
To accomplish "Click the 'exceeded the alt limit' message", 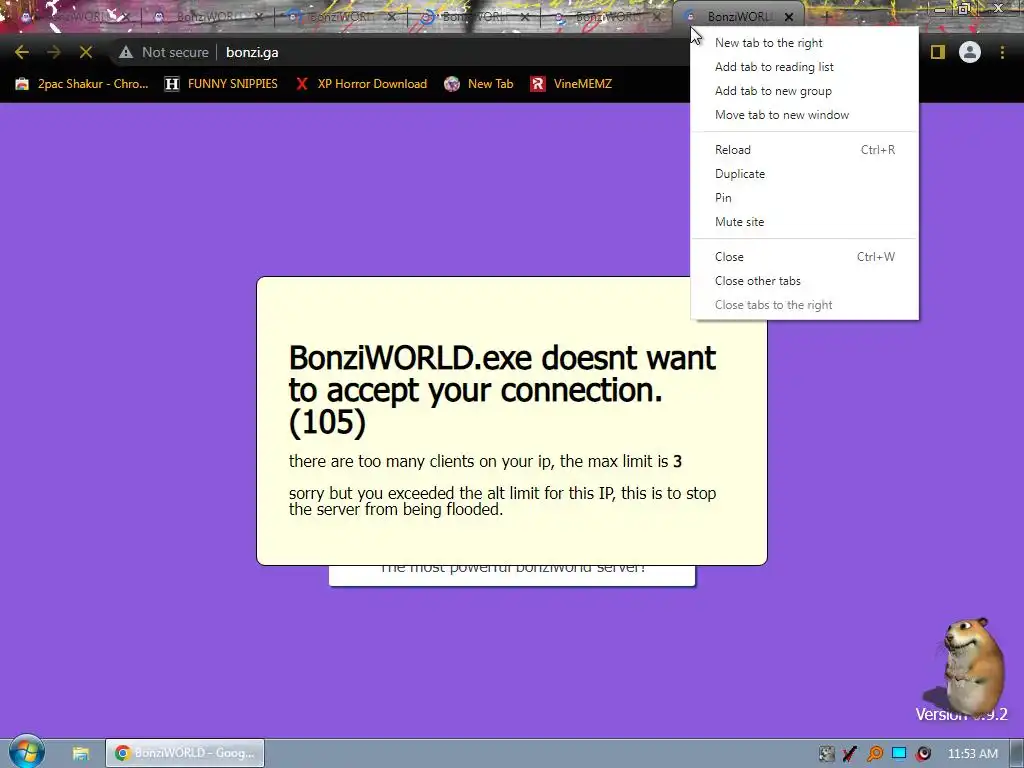I will [502, 501].
